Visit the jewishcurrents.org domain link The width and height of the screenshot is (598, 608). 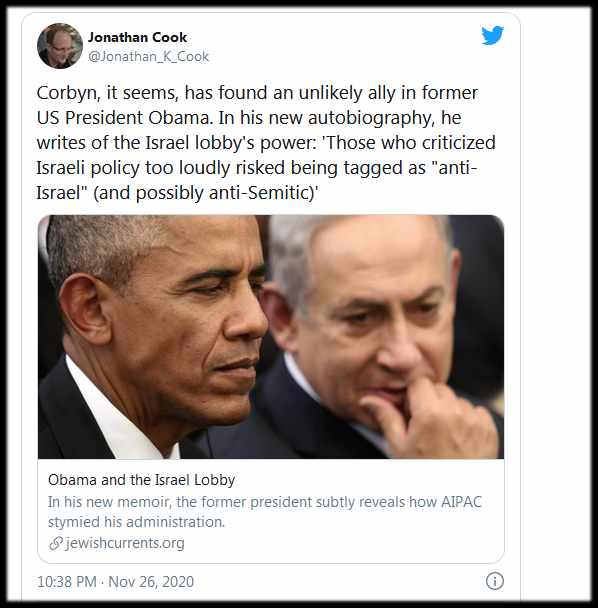pos(125,543)
